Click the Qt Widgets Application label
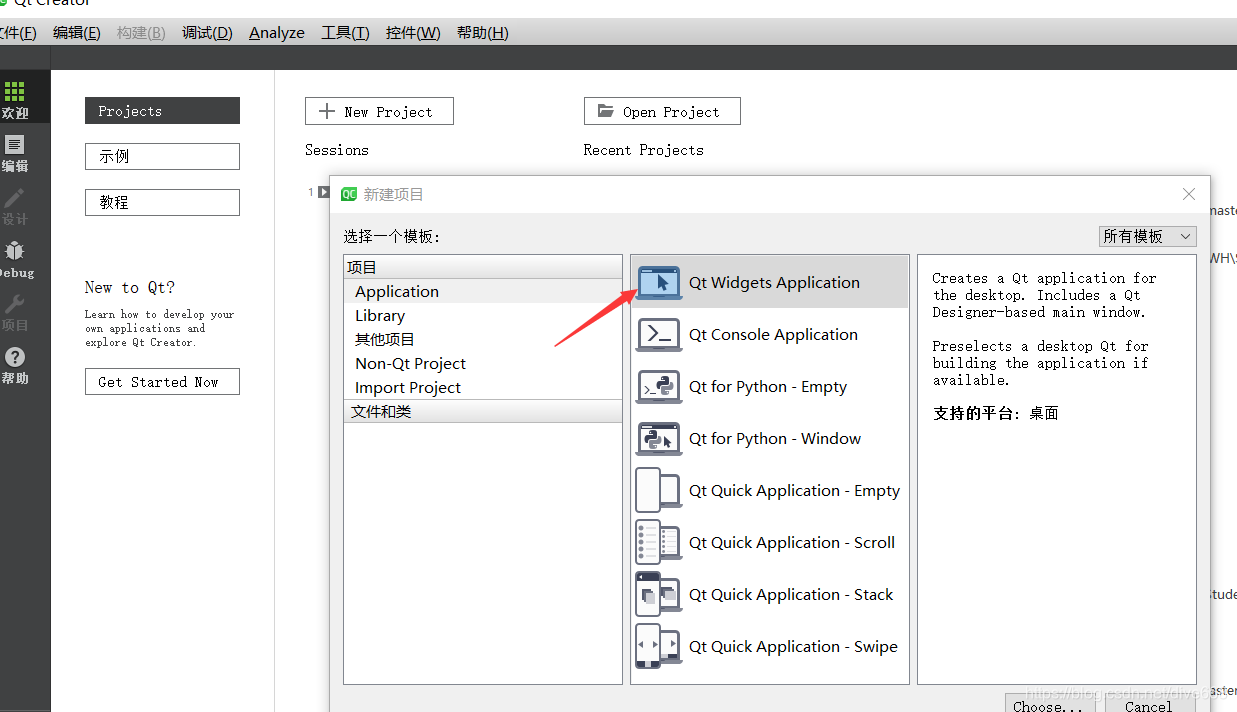The height and width of the screenshot is (712, 1237). pyautogui.click(x=774, y=283)
